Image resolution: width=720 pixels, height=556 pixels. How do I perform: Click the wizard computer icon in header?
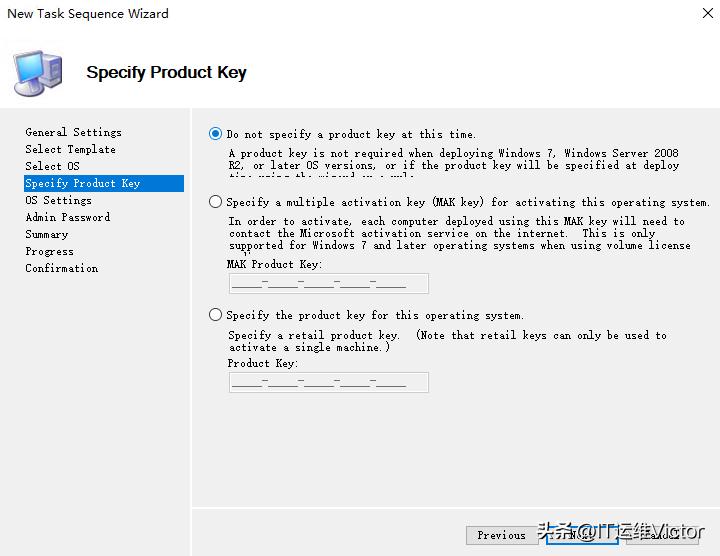coord(37,72)
